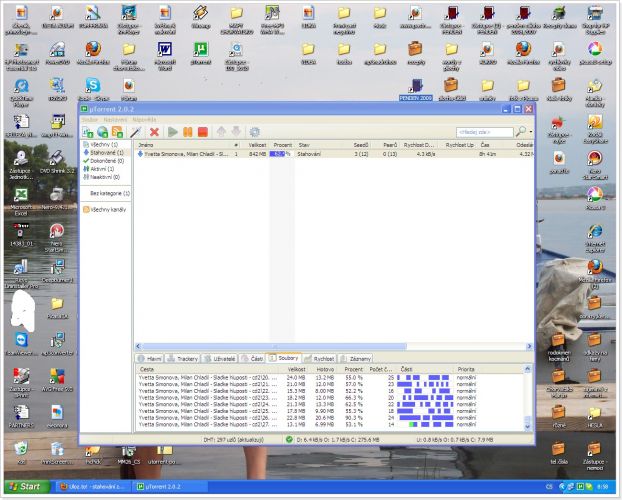Stop the torrent with red stop icon

click(203, 132)
